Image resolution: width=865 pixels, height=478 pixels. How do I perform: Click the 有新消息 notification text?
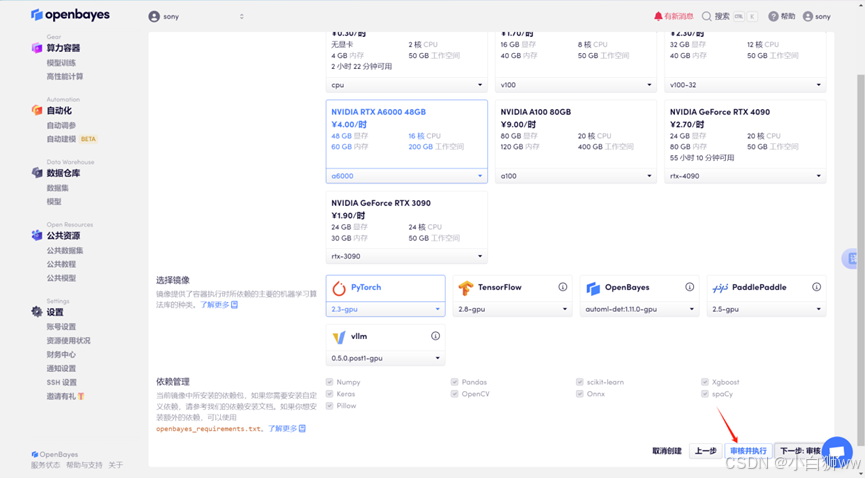click(x=679, y=17)
